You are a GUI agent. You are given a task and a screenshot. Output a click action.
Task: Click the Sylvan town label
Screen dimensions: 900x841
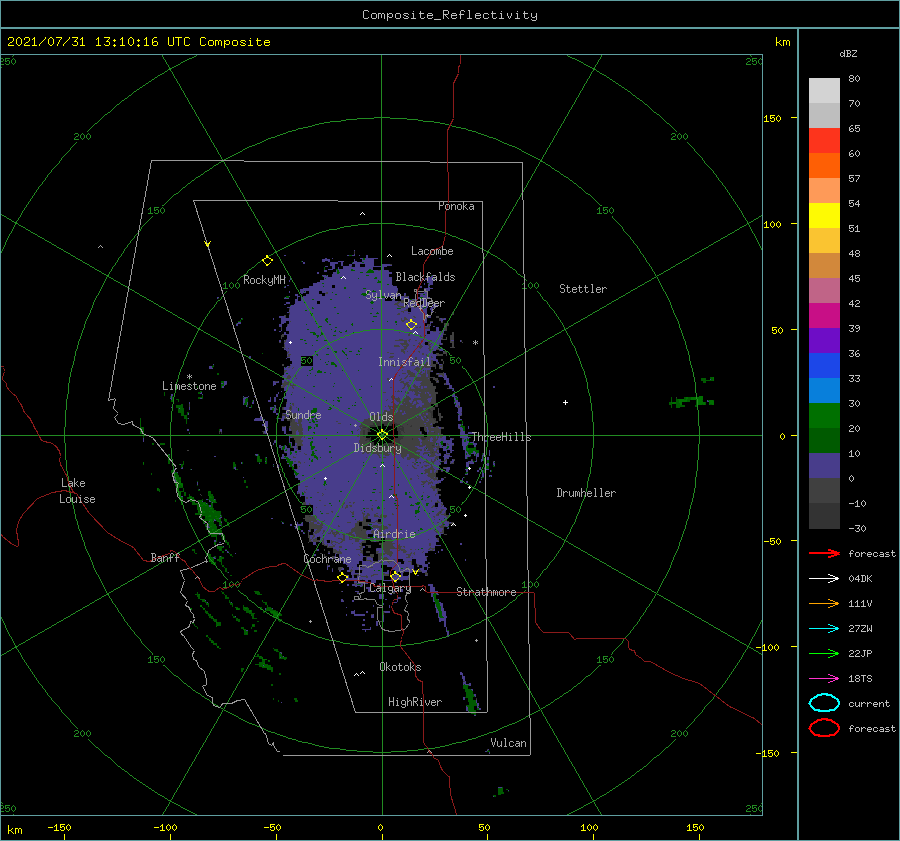pos(383,295)
